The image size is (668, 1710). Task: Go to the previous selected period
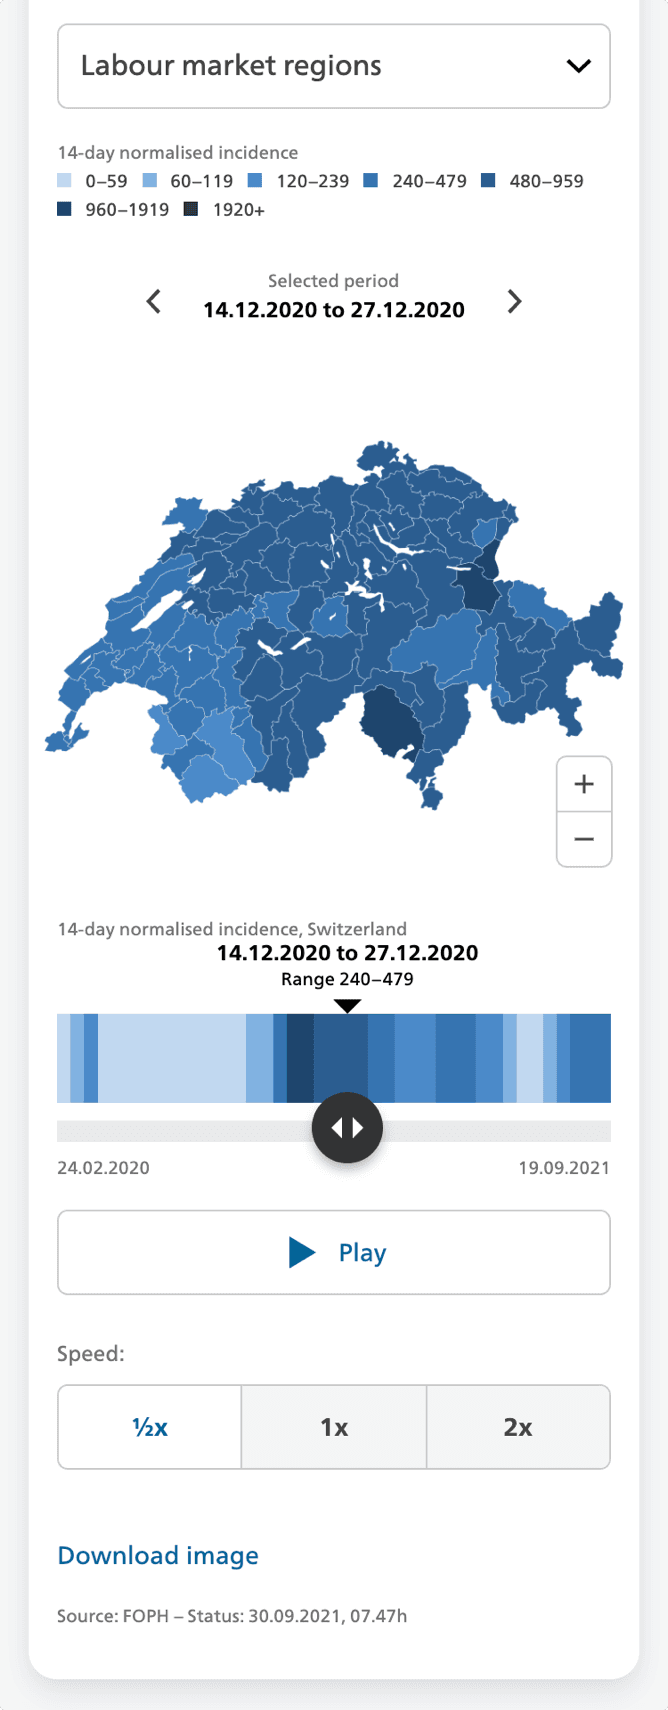pos(154,301)
